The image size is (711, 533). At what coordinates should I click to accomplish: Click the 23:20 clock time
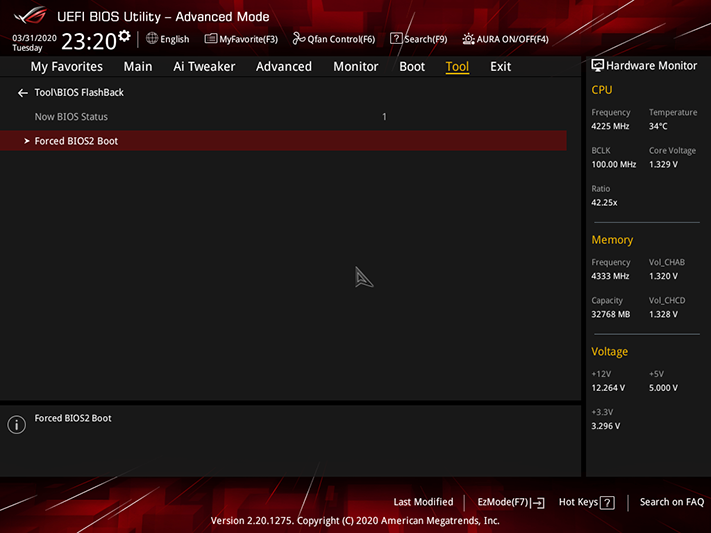pos(89,41)
